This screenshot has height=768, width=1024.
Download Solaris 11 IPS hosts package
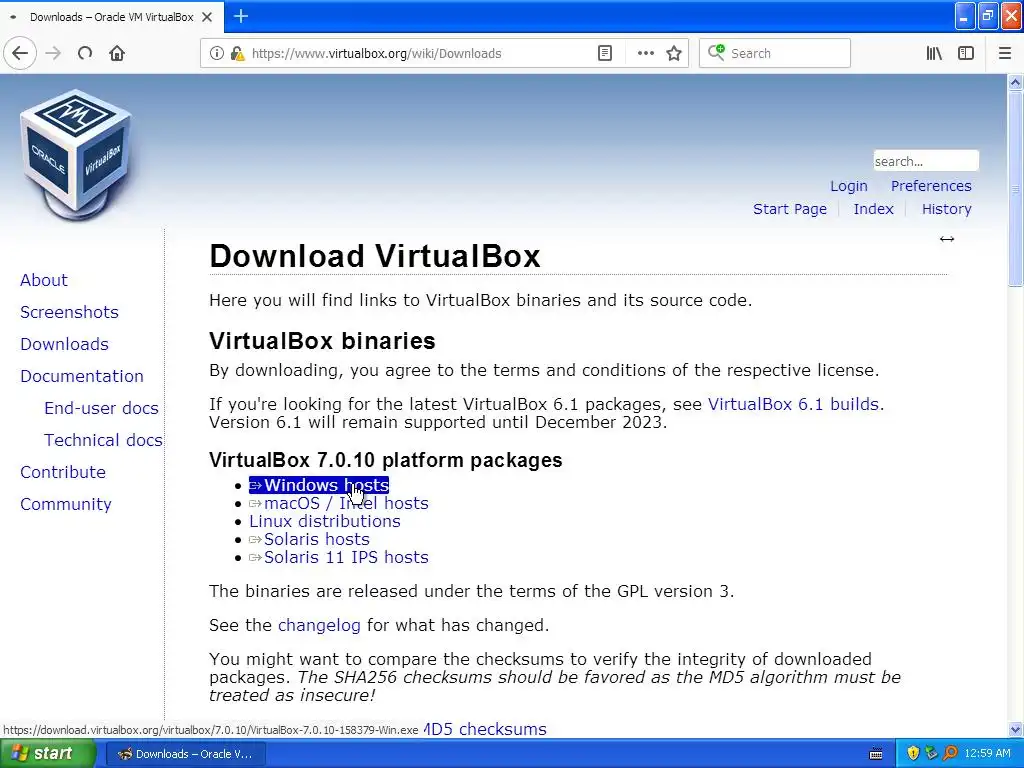(339, 557)
